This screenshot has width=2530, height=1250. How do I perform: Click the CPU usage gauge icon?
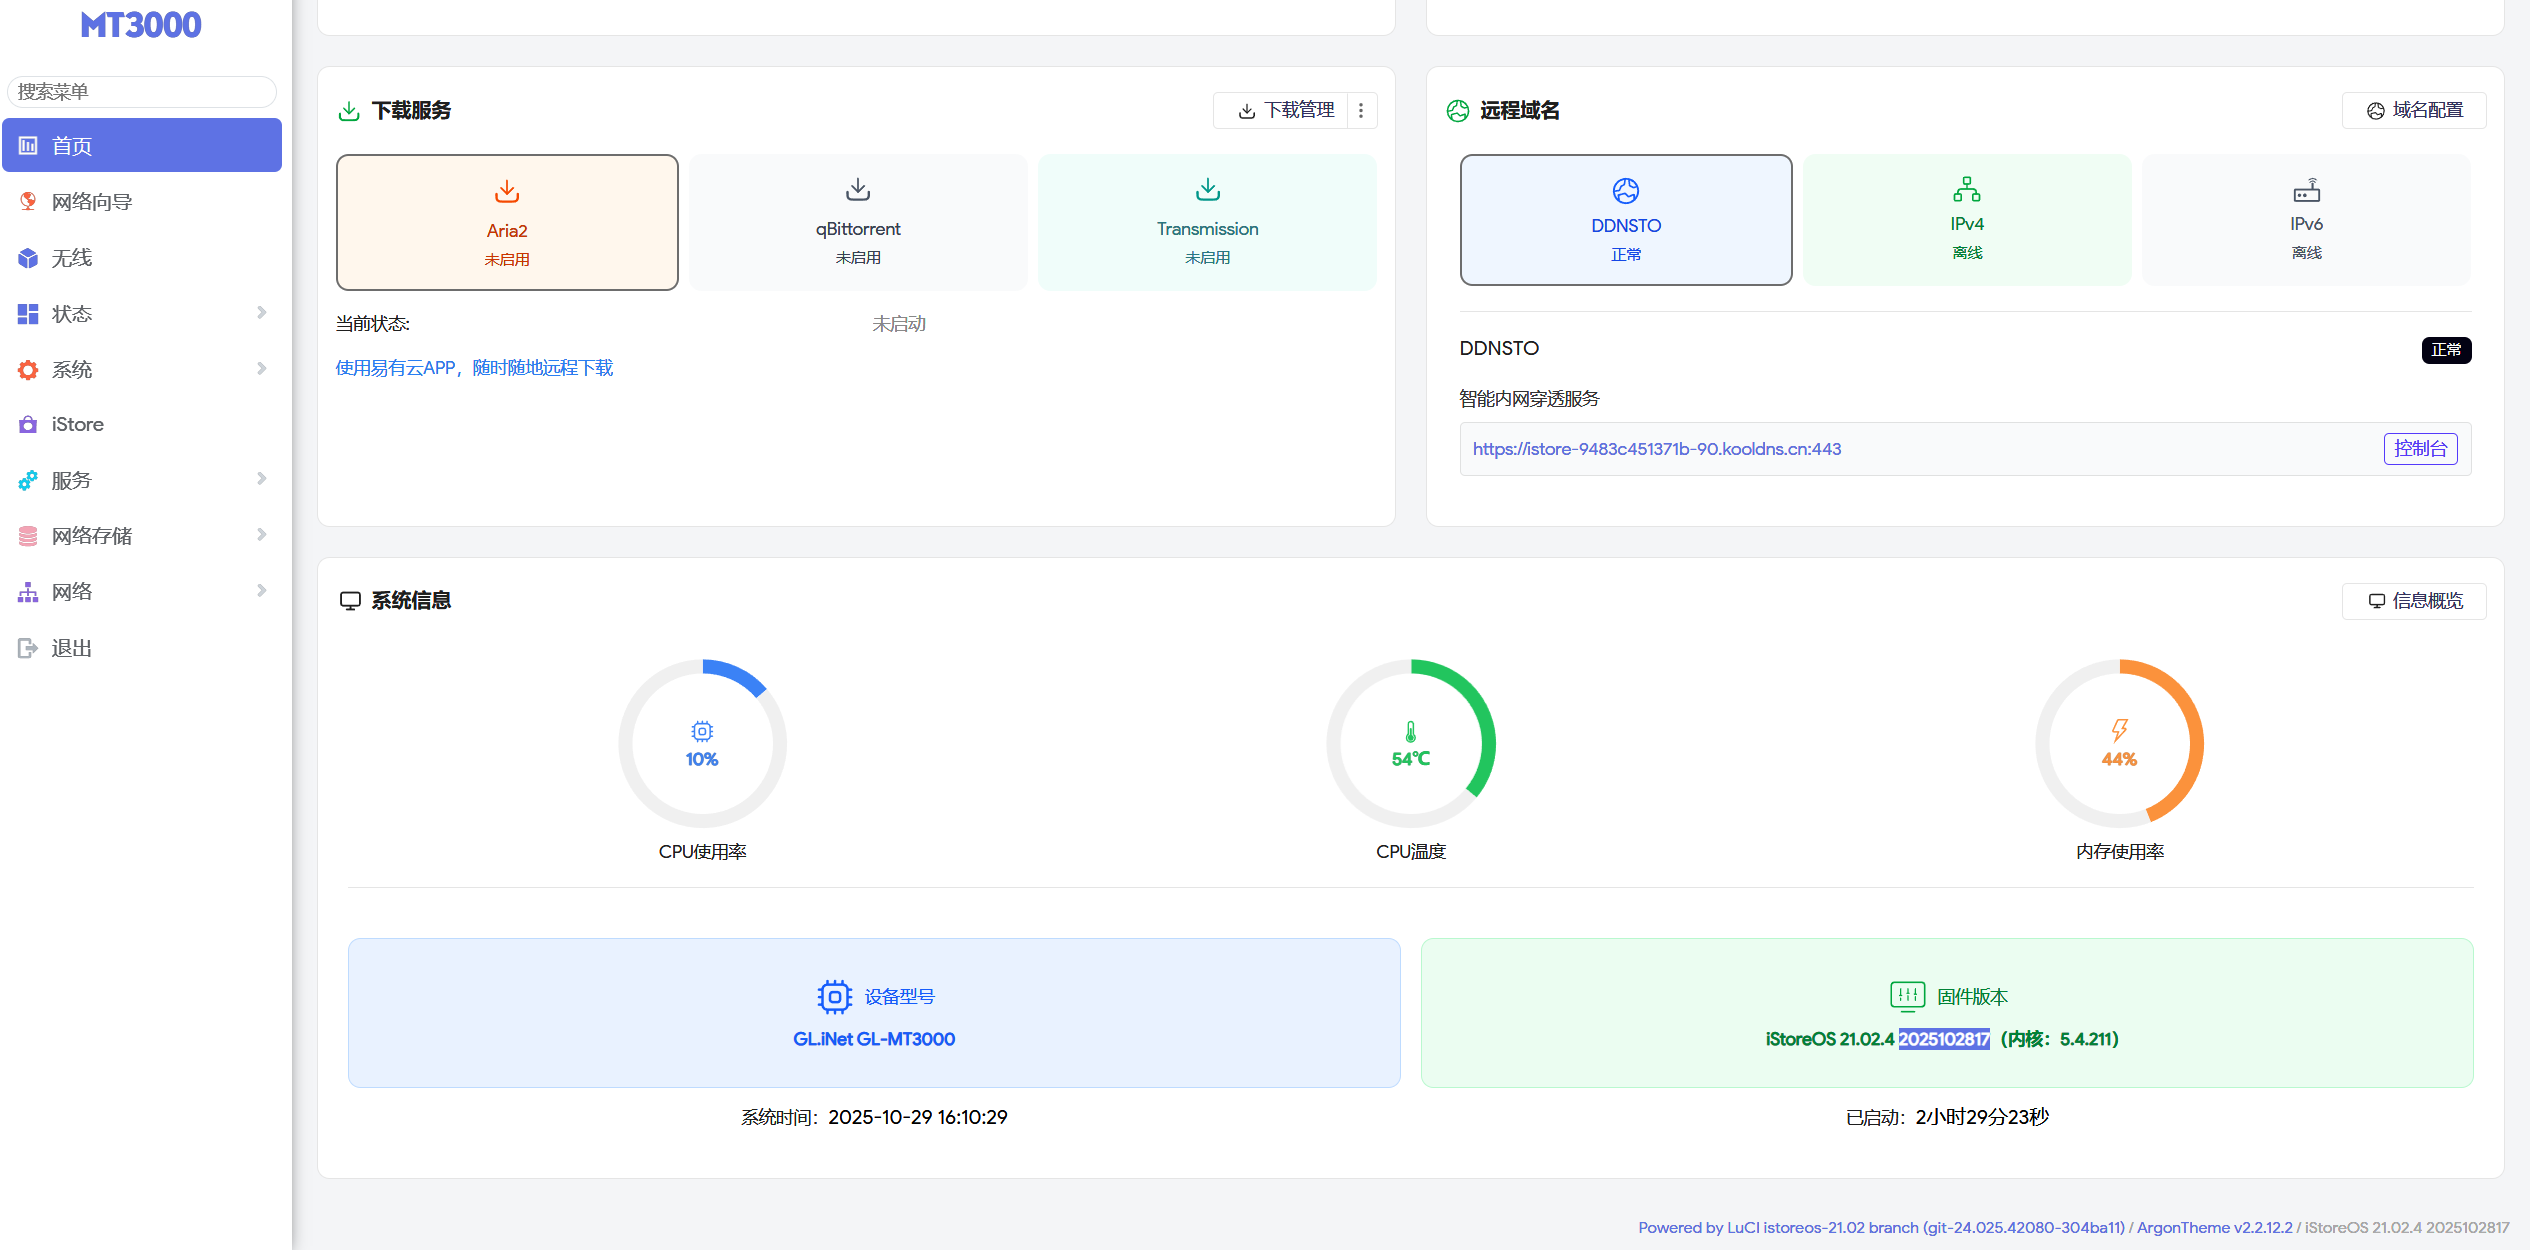tap(702, 731)
